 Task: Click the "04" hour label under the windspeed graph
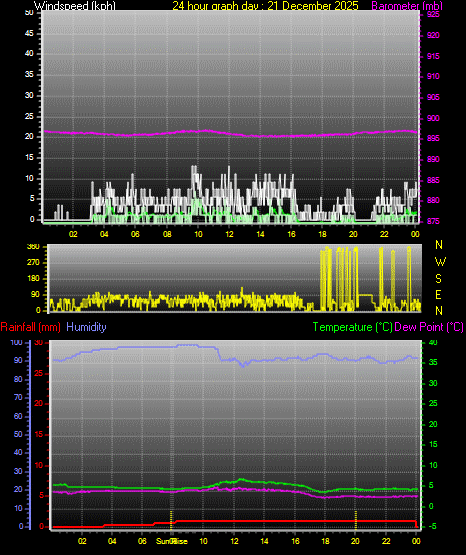[104, 234]
